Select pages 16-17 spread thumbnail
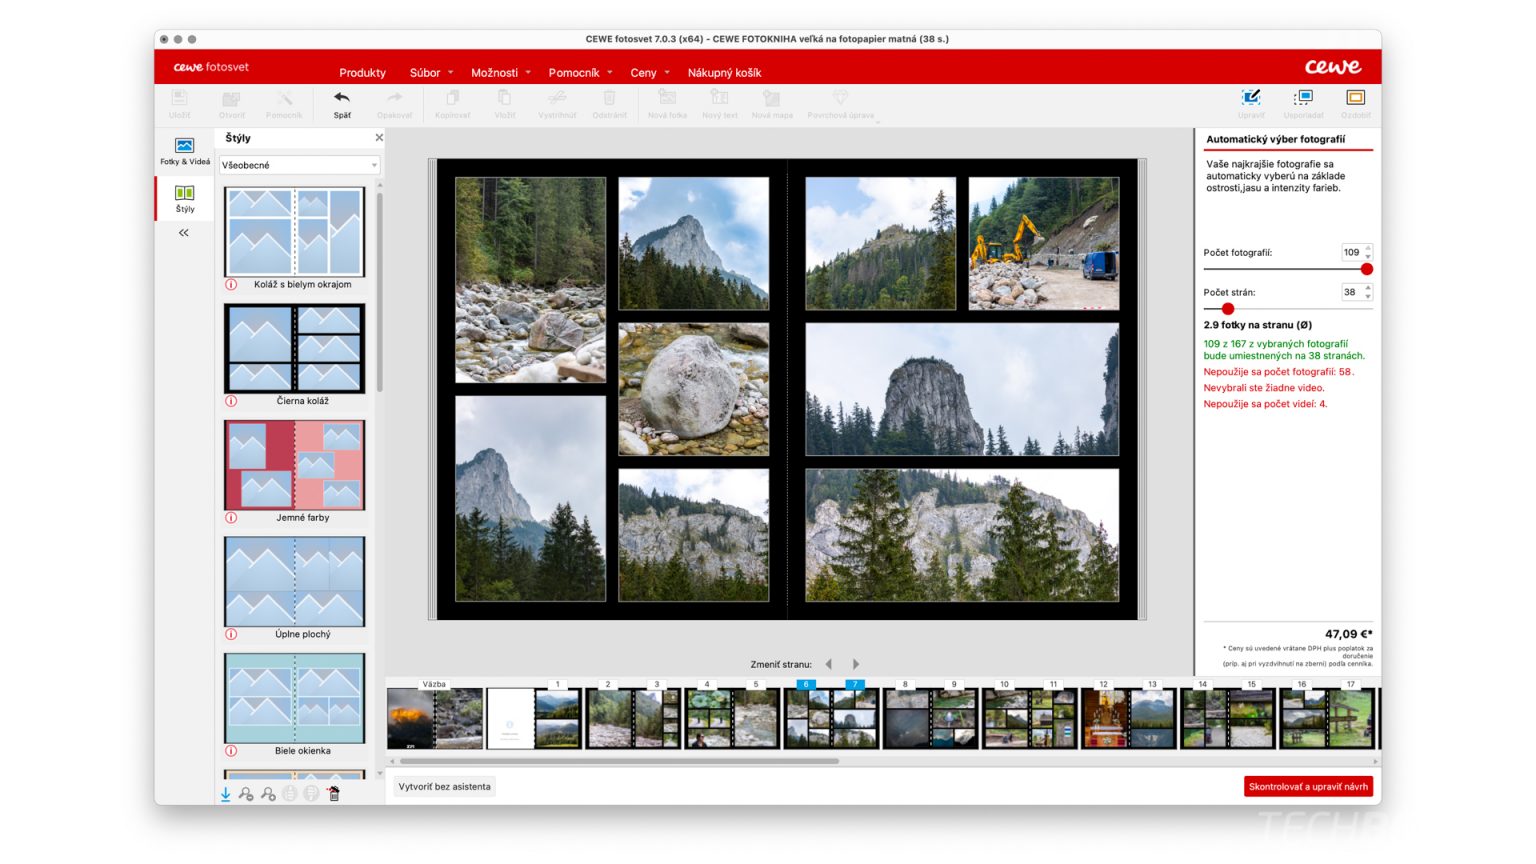 (1327, 718)
